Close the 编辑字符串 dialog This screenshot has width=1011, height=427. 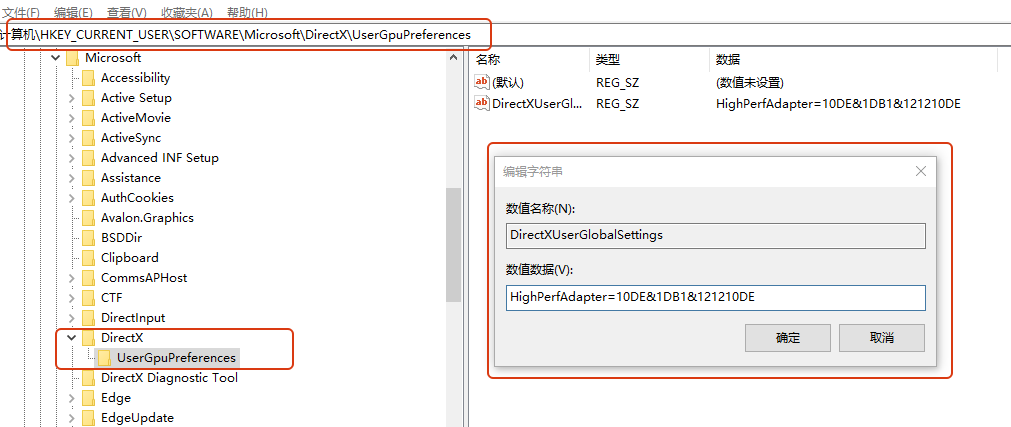click(x=921, y=171)
